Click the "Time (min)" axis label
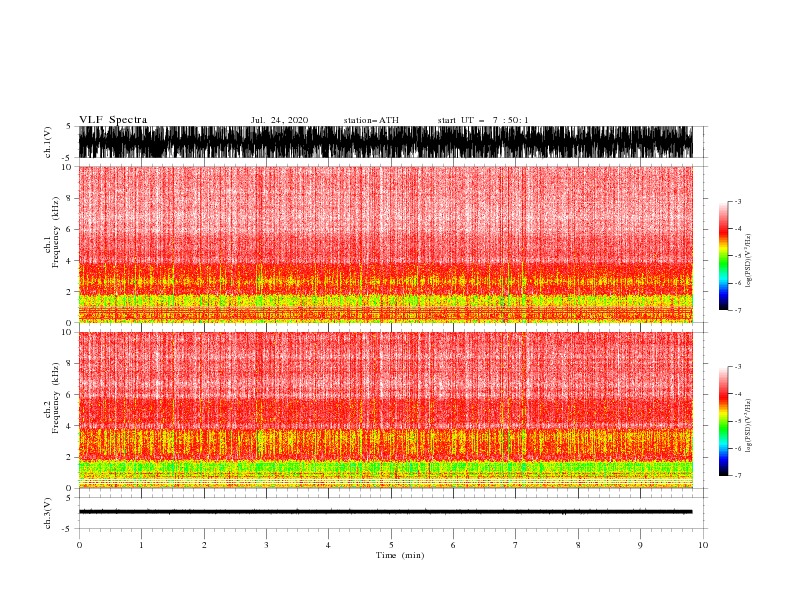 coord(400,555)
